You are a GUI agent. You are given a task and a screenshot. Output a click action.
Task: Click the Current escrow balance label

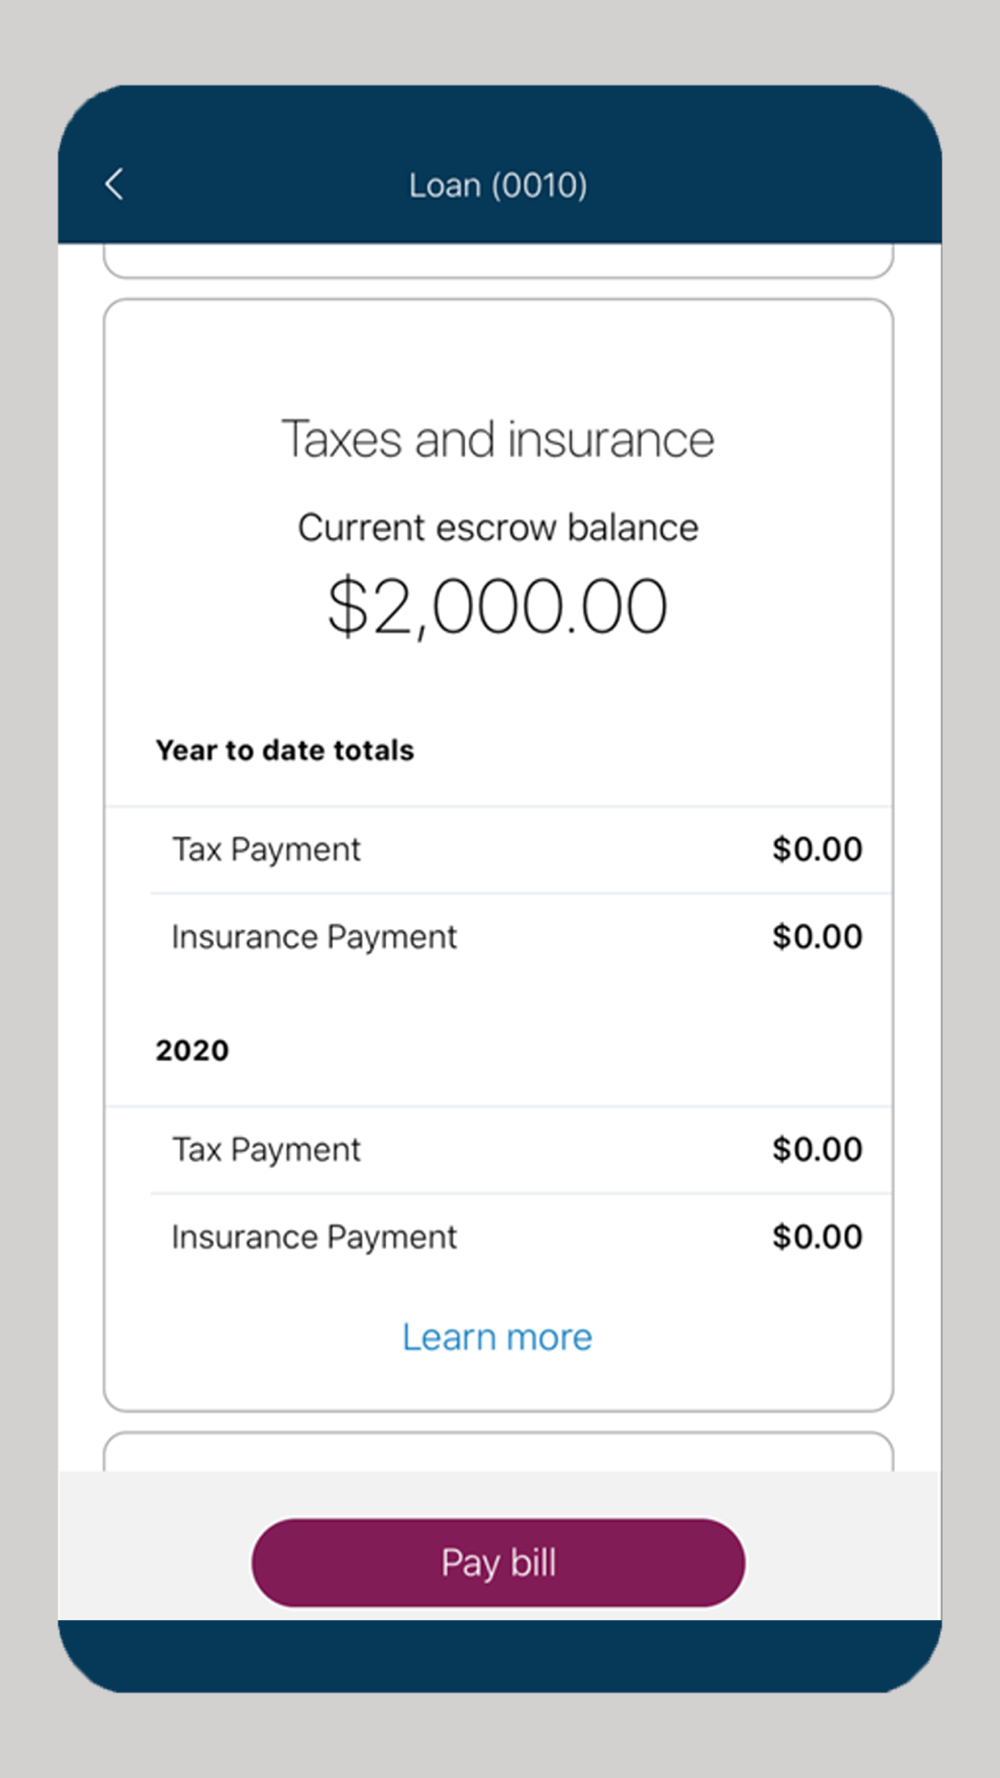[x=498, y=527]
